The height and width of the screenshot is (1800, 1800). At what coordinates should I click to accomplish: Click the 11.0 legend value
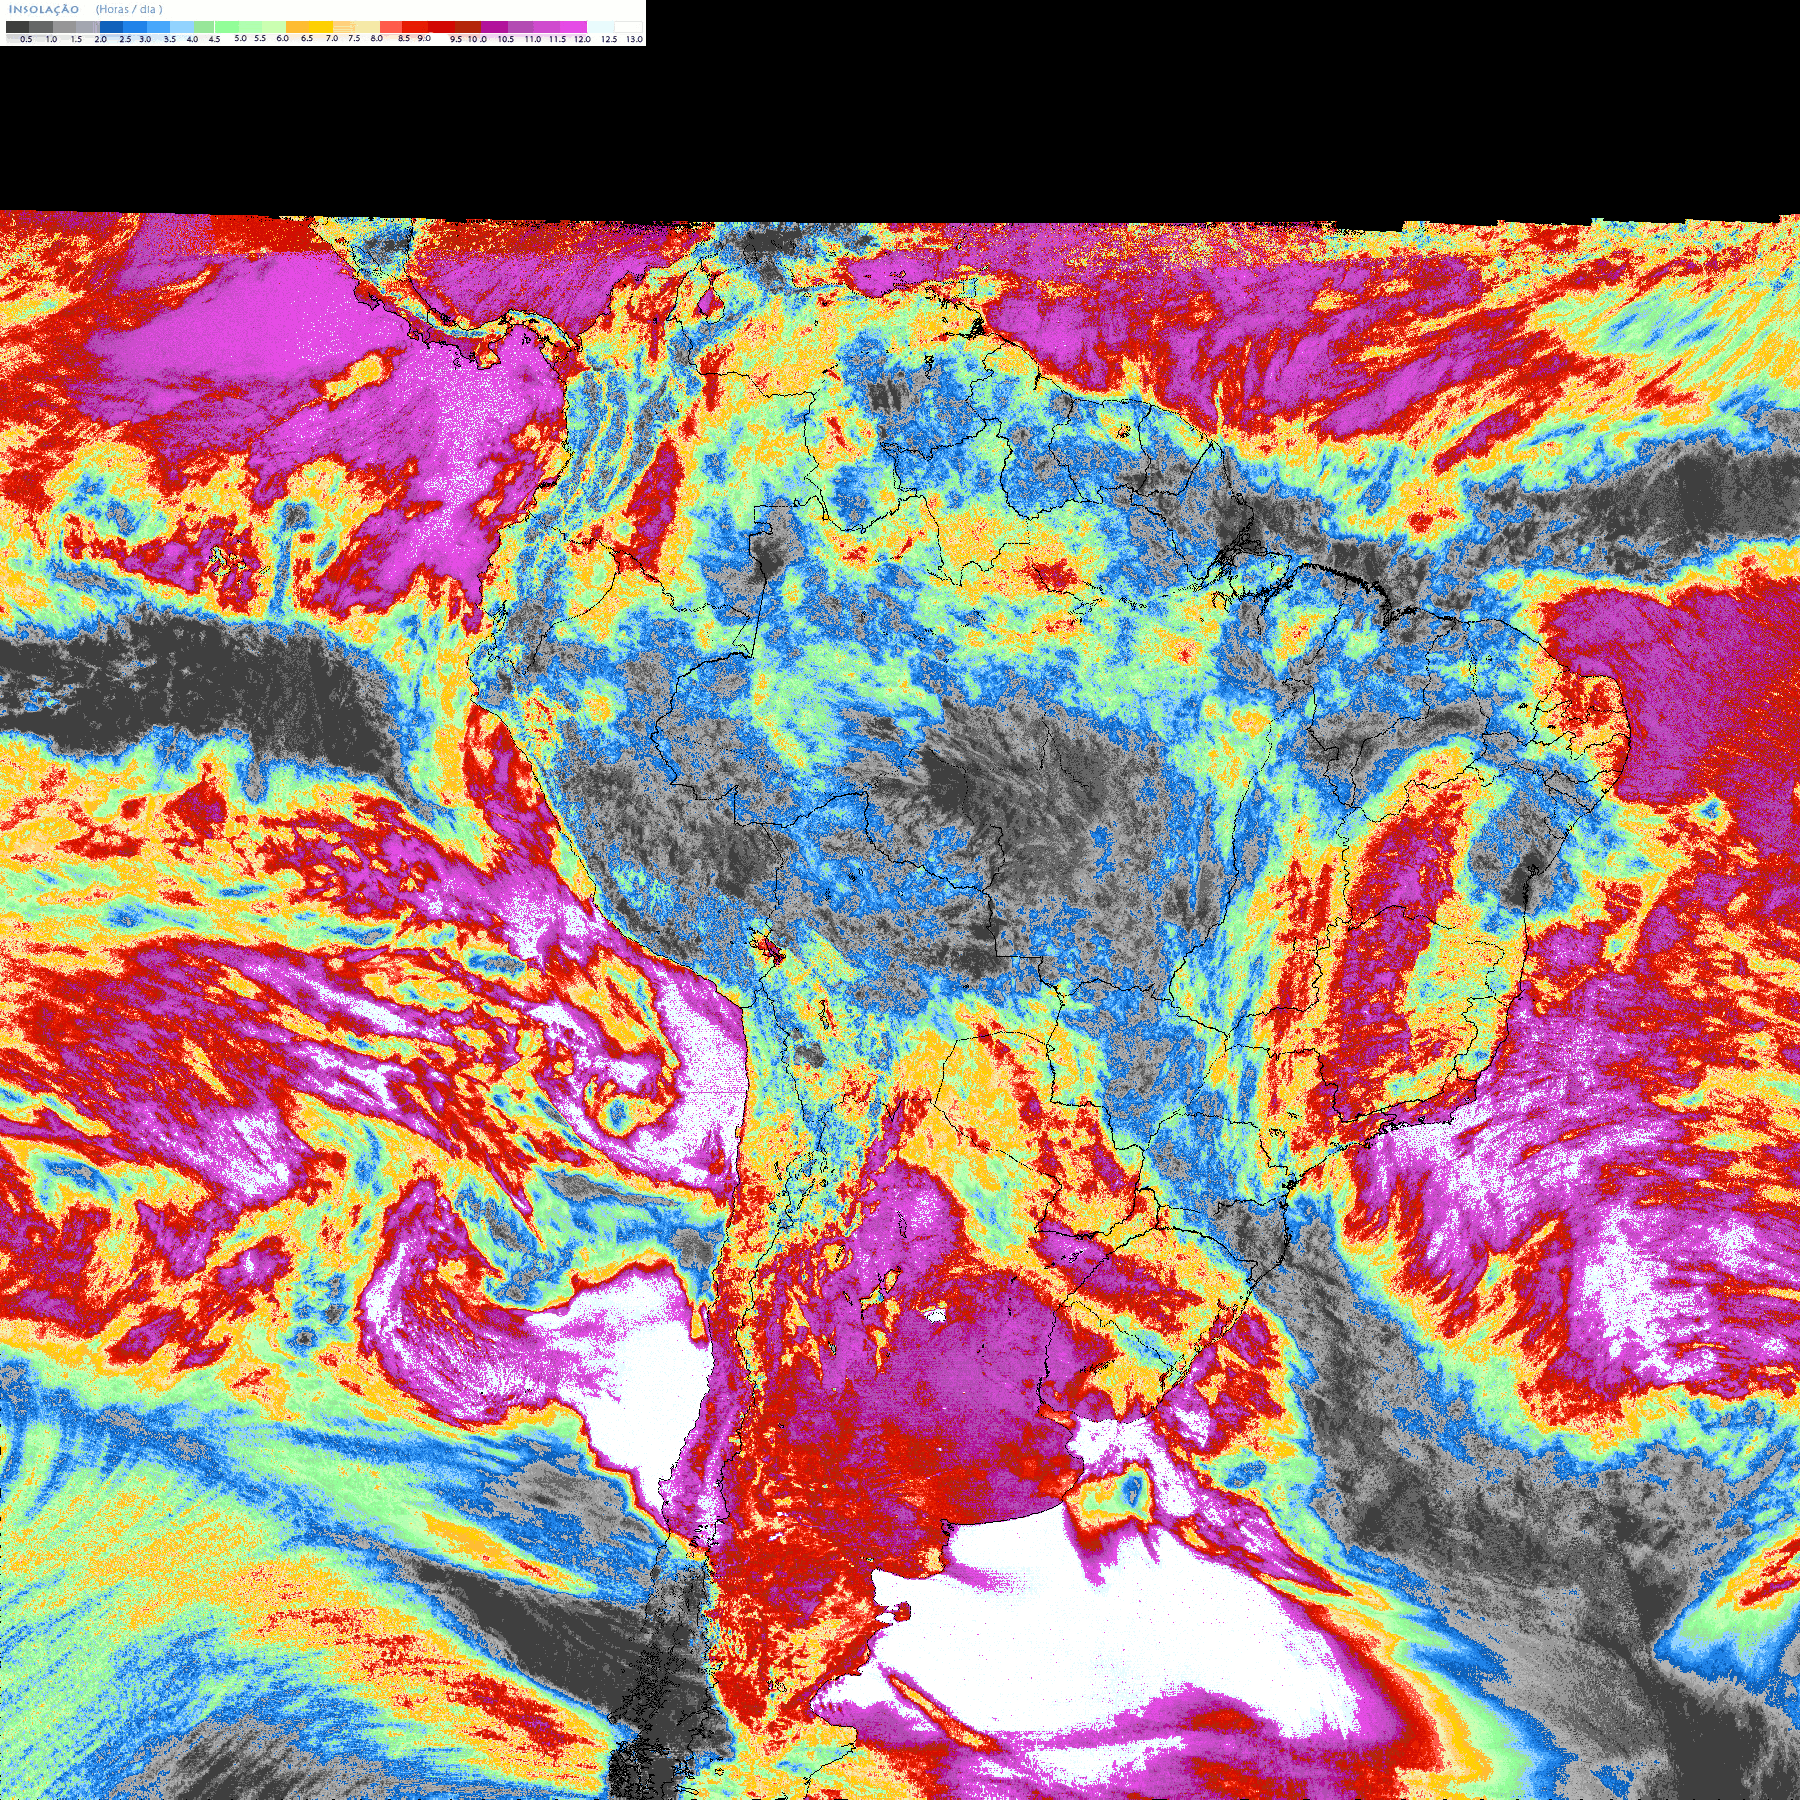tap(533, 39)
